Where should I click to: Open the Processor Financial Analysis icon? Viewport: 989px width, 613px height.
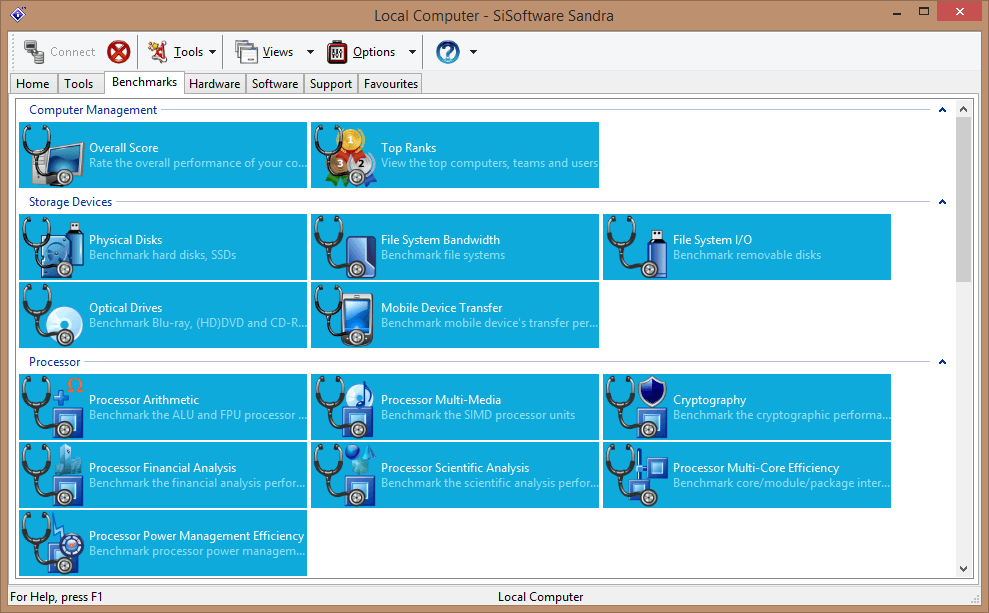point(53,476)
